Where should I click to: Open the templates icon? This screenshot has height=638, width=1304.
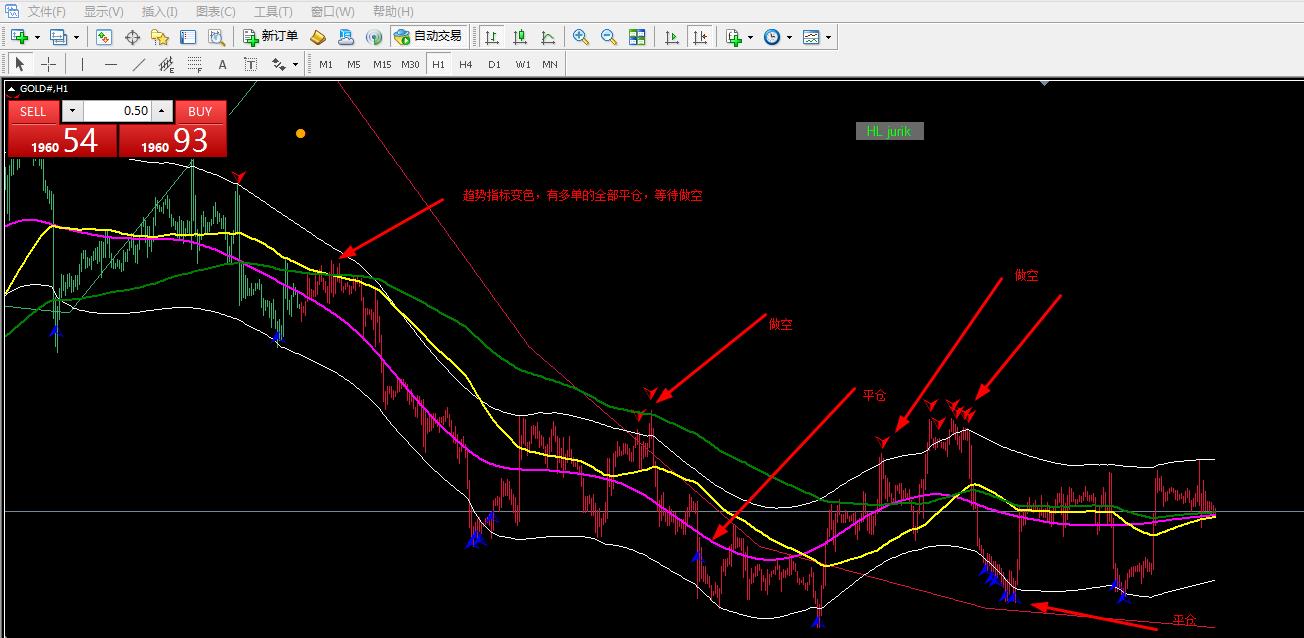[x=811, y=37]
